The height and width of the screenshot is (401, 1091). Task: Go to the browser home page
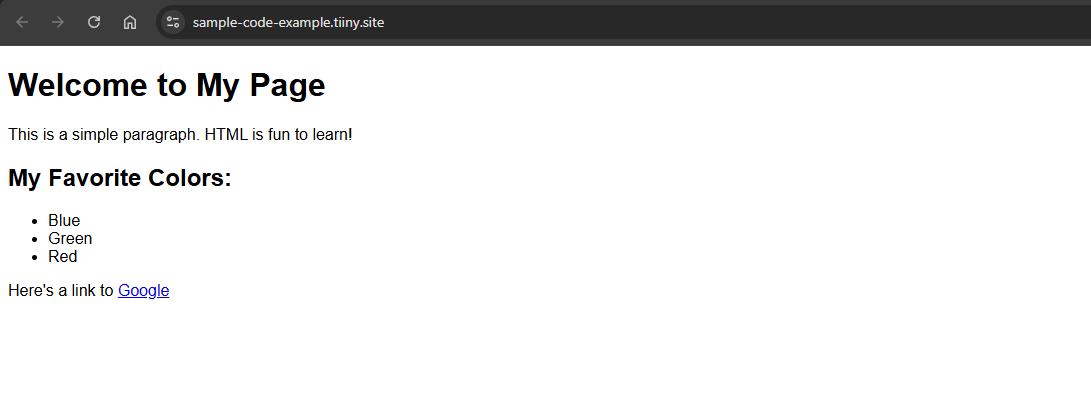[x=130, y=22]
